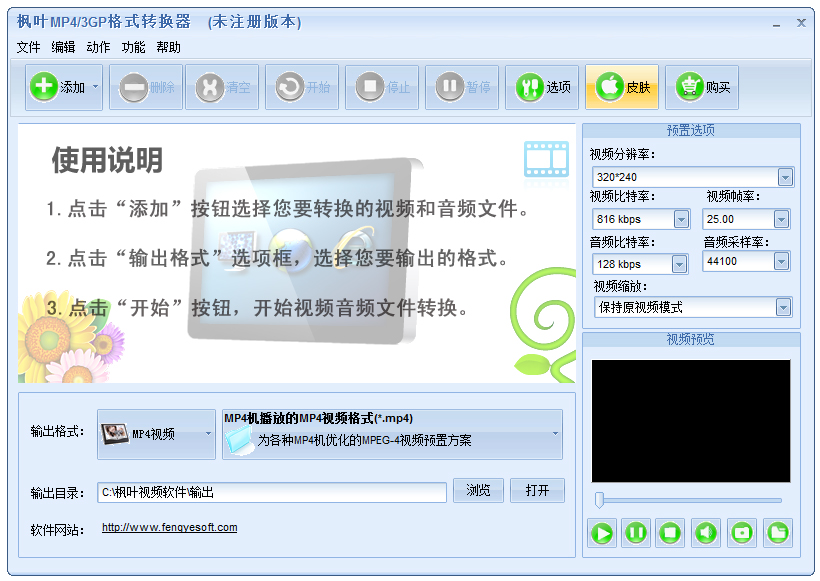Screen dimensions: 820x581
Task: Open Options (选项) from the toolbar
Action: click(542, 87)
